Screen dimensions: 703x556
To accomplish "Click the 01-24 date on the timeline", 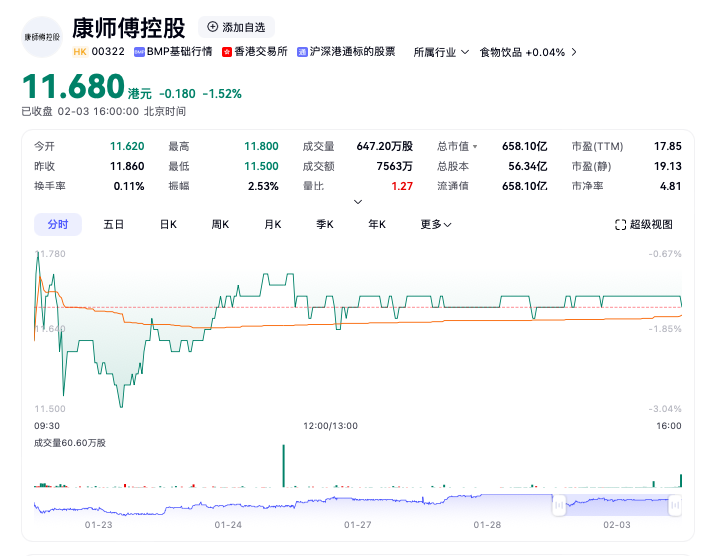I will point(228,525).
